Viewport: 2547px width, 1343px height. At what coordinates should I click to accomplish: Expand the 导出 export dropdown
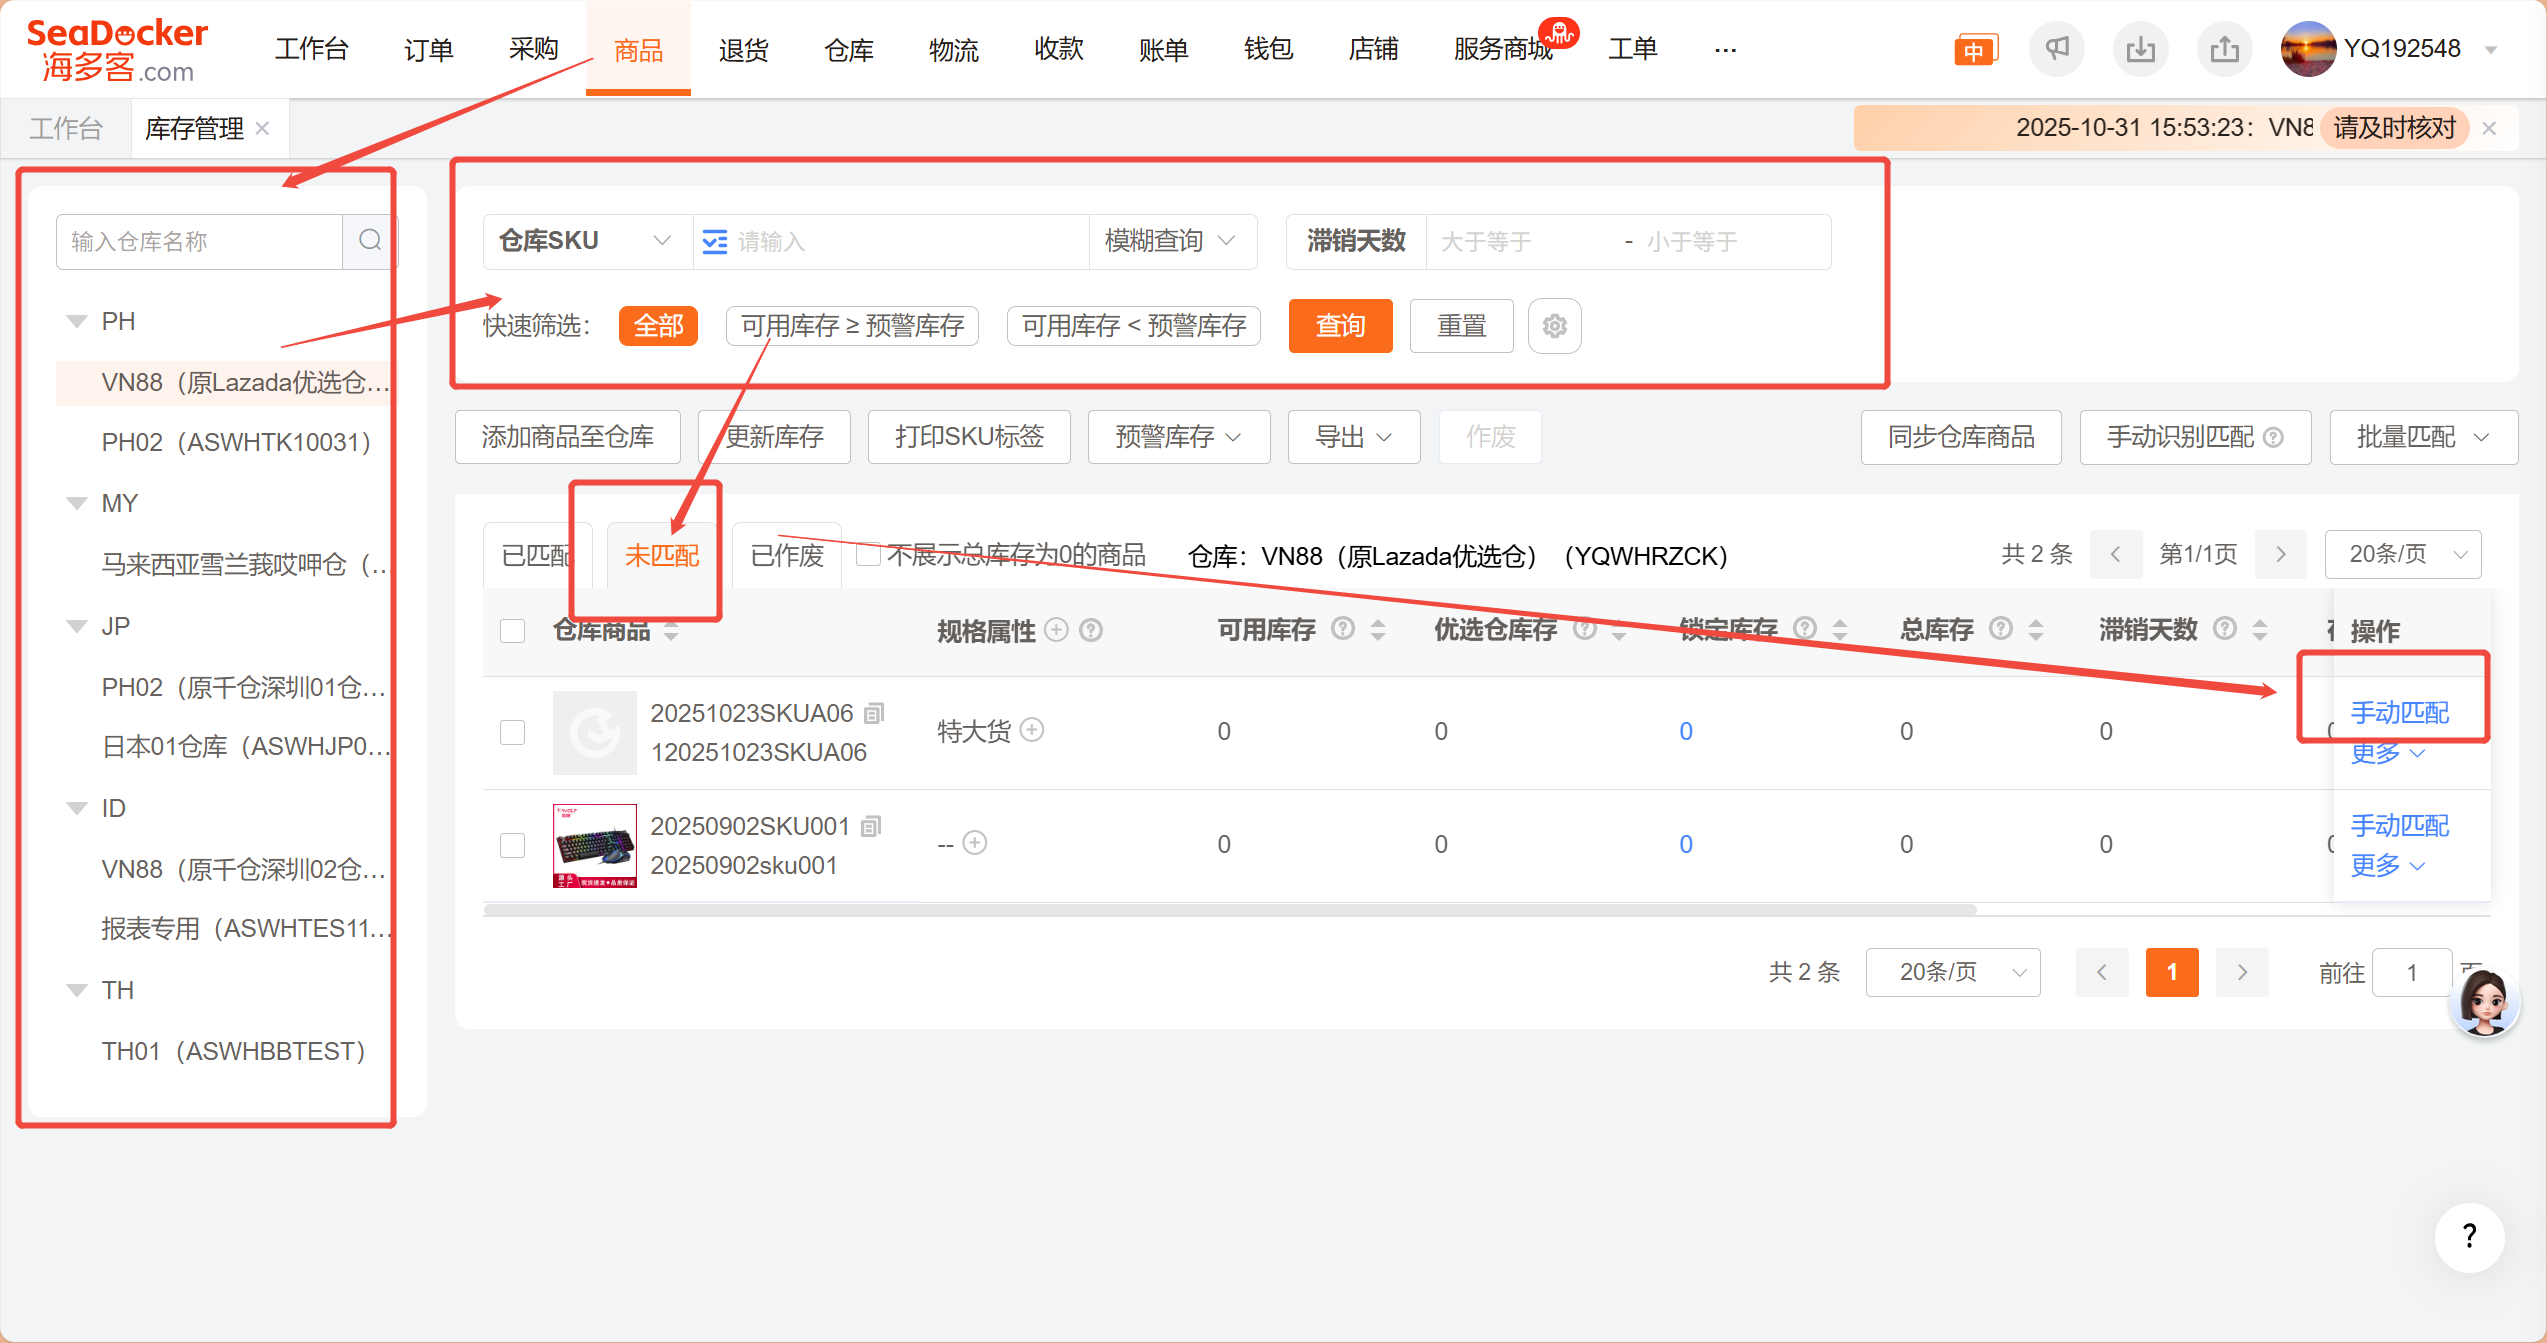pyautogui.click(x=1353, y=437)
